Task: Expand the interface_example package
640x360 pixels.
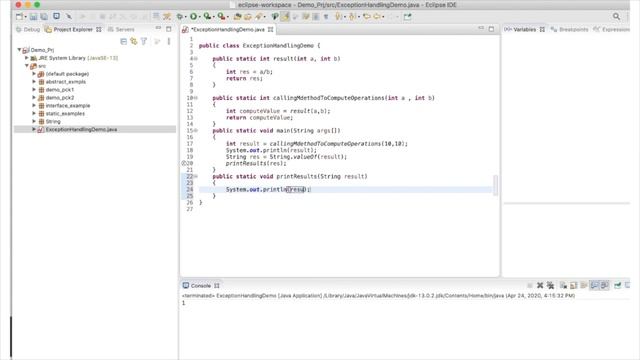Action: point(34,105)
